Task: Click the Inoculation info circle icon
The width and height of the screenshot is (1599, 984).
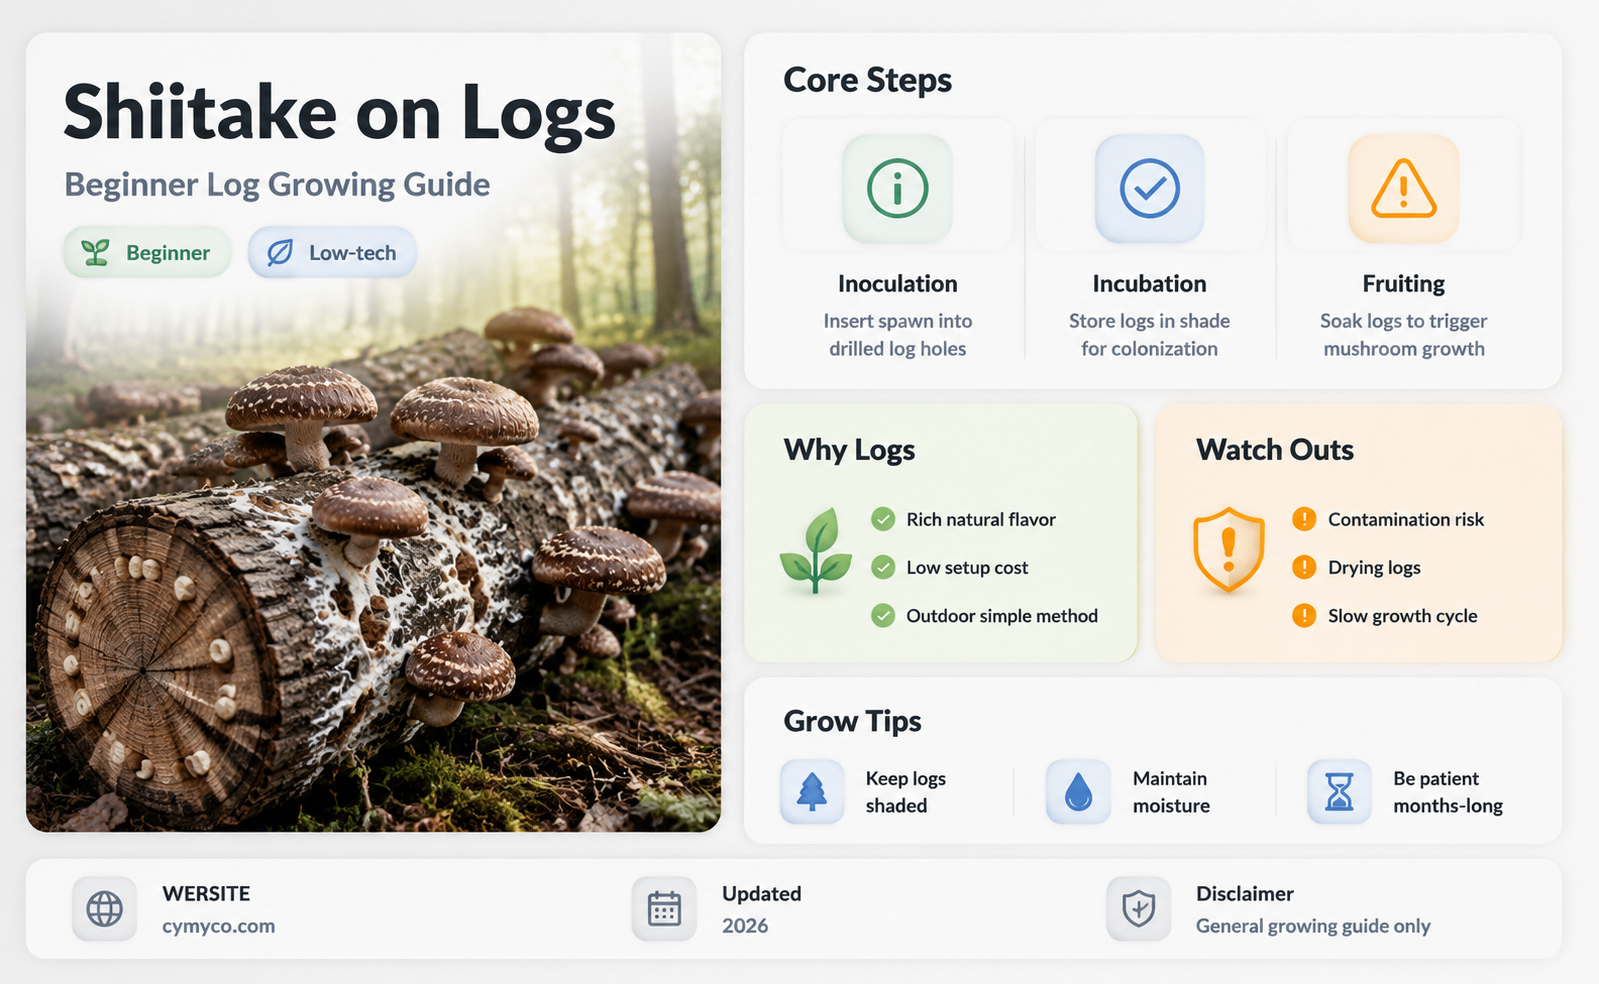Action: click(x=897, y=188)
